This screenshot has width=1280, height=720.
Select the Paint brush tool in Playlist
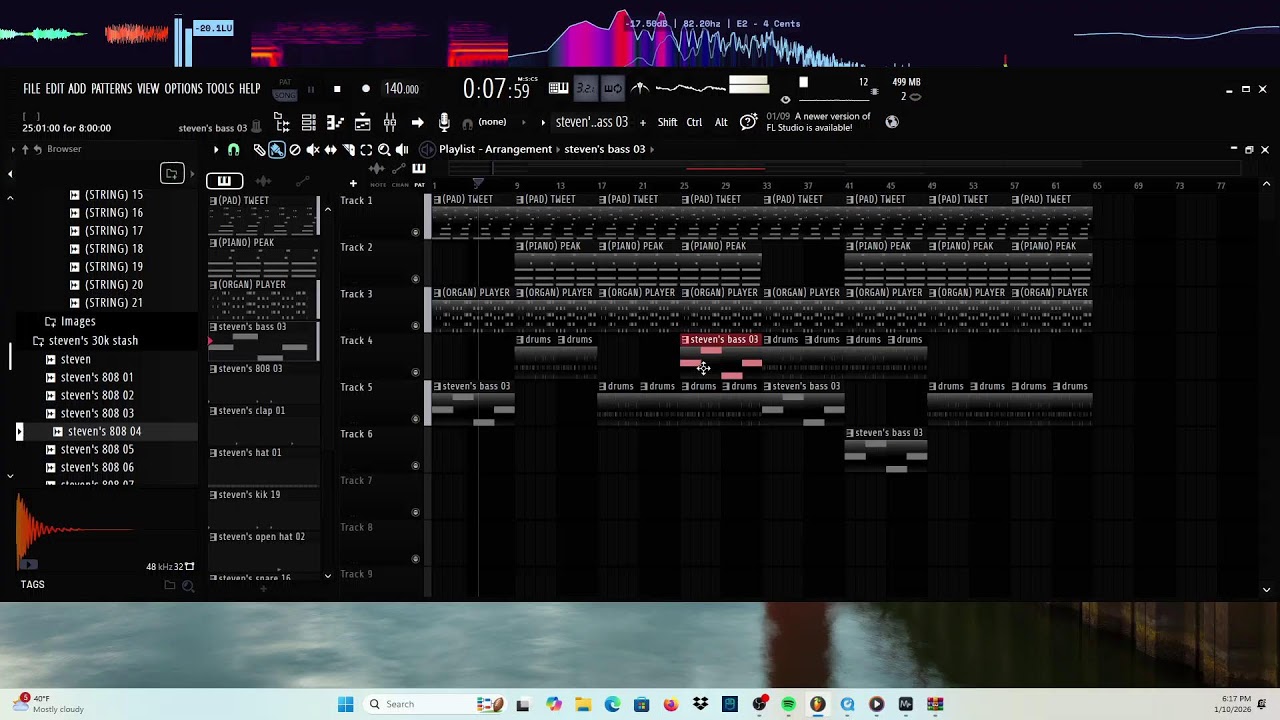(x=277, y=149)
